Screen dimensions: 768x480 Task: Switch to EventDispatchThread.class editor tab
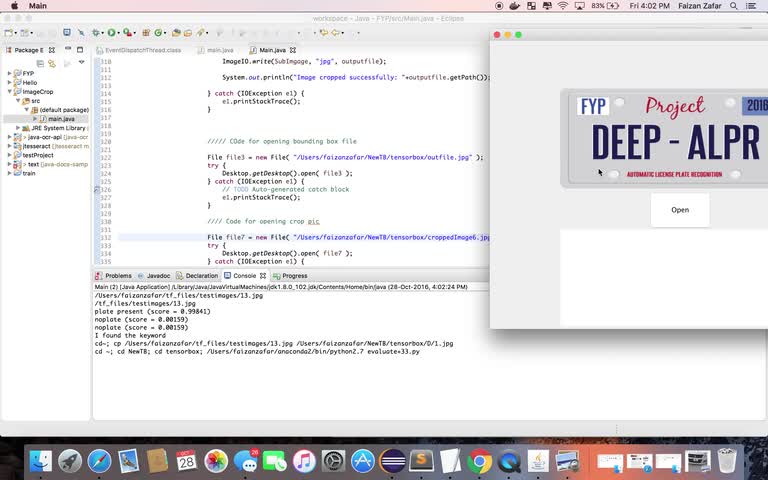pos(139,50)
